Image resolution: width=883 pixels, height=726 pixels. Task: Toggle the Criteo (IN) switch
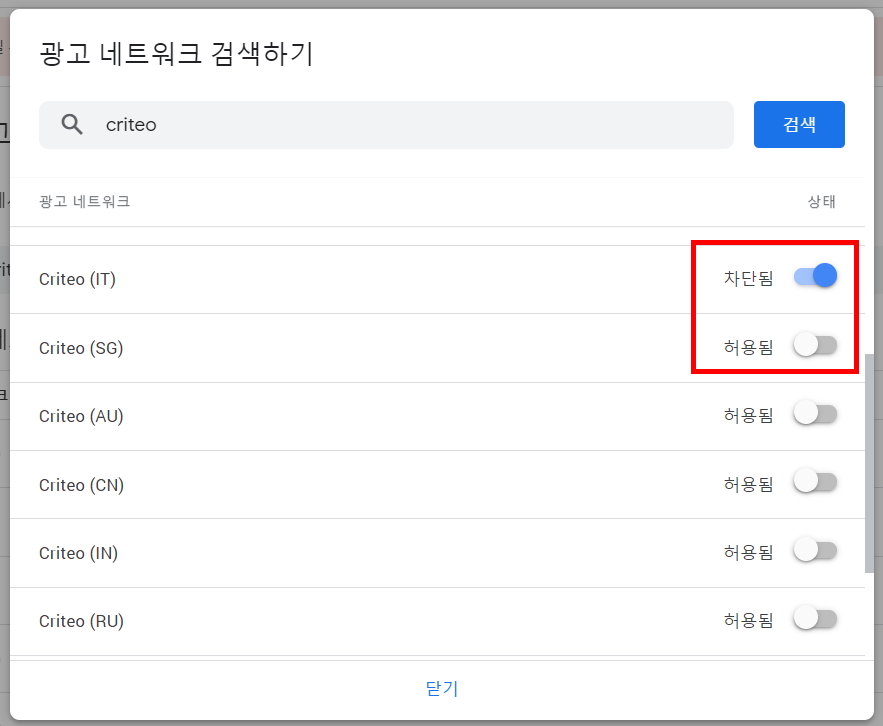(x=815, y=550)
